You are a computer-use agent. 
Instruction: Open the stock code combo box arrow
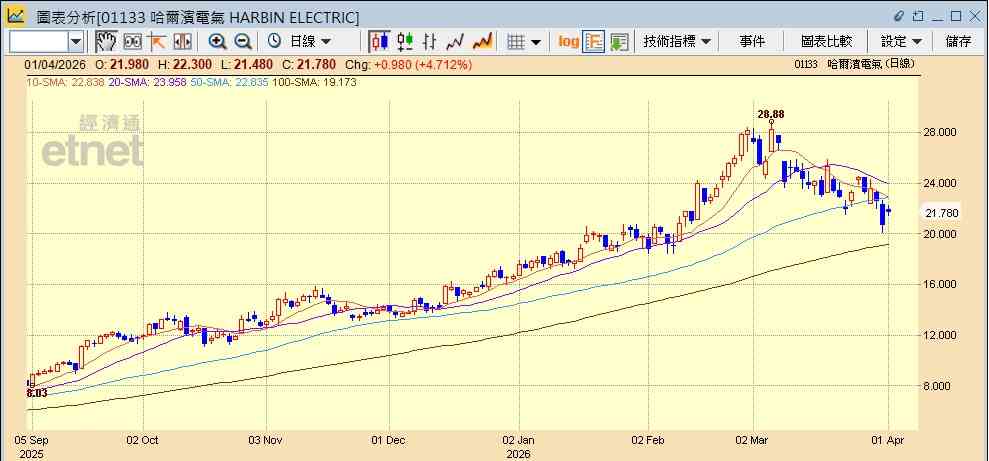76,42
